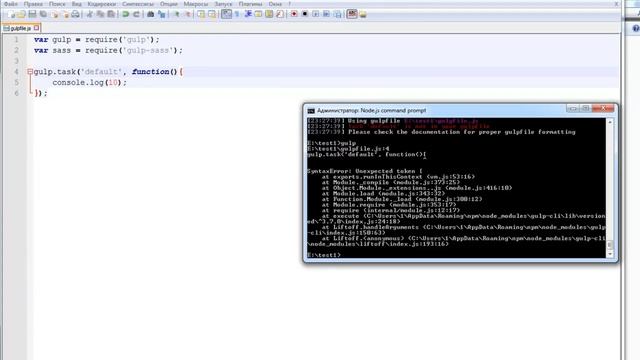Open the Плагины menu
640x360 pixels.
coord(250,4)
